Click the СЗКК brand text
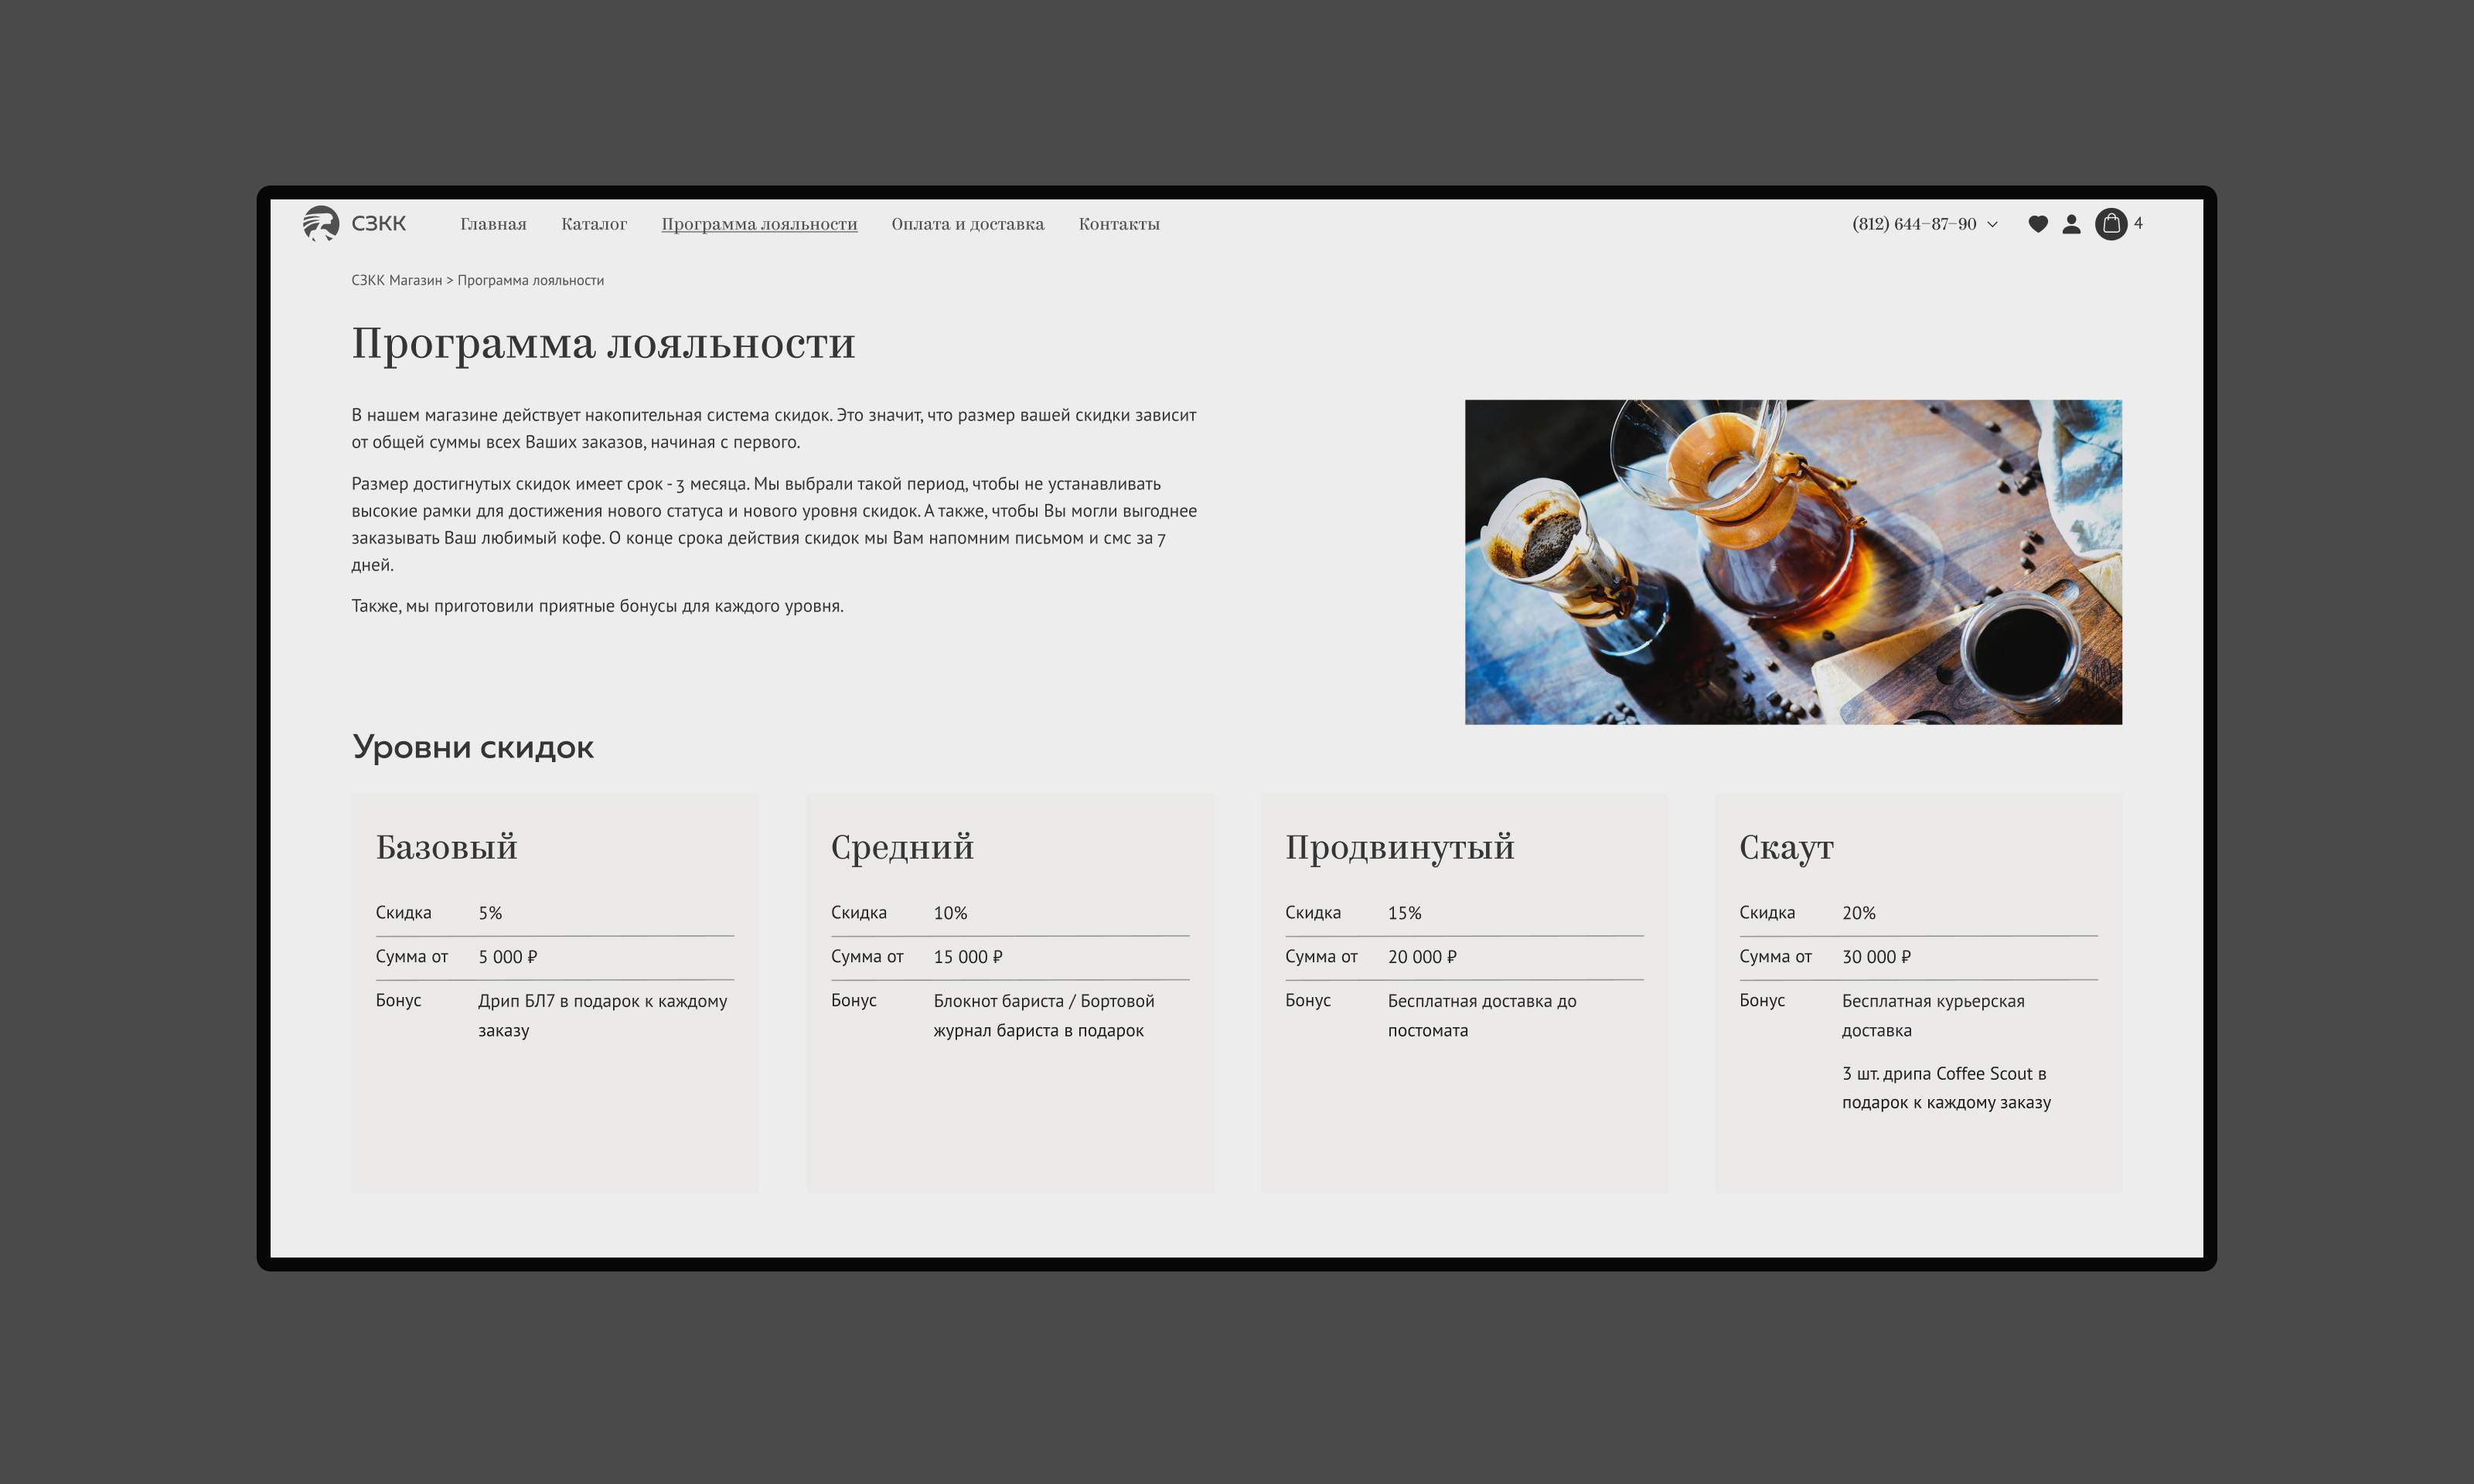Image resolution: width=2474 pixels, height=1484 pixels. (x=379, y=224)
